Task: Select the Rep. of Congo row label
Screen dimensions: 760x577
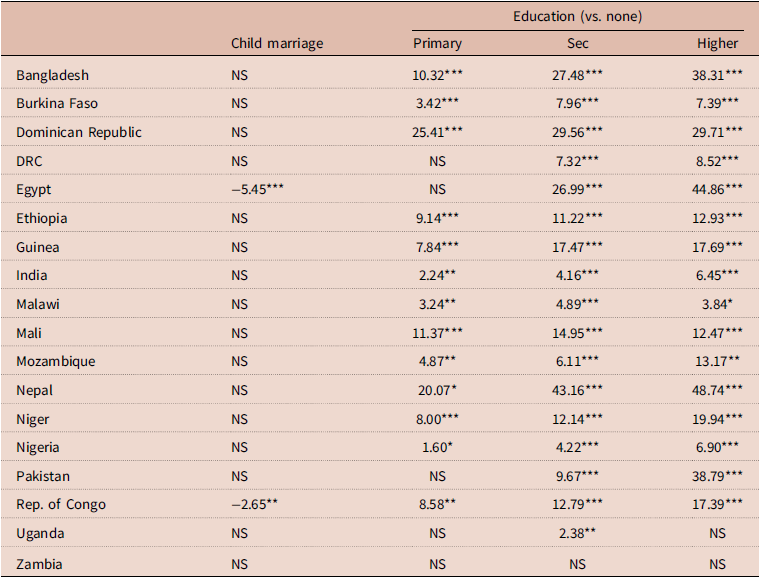Action: point(61,504)
